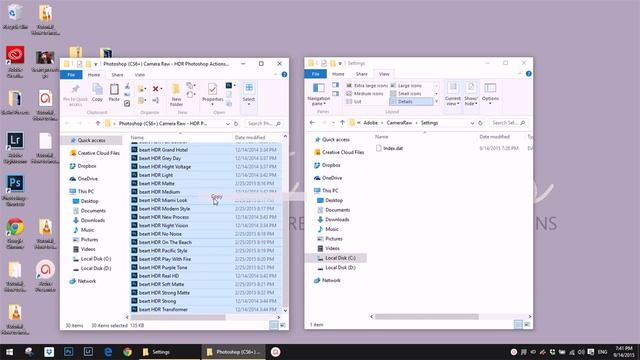Choose the Extra large icons layout

[x=367, y=86]
